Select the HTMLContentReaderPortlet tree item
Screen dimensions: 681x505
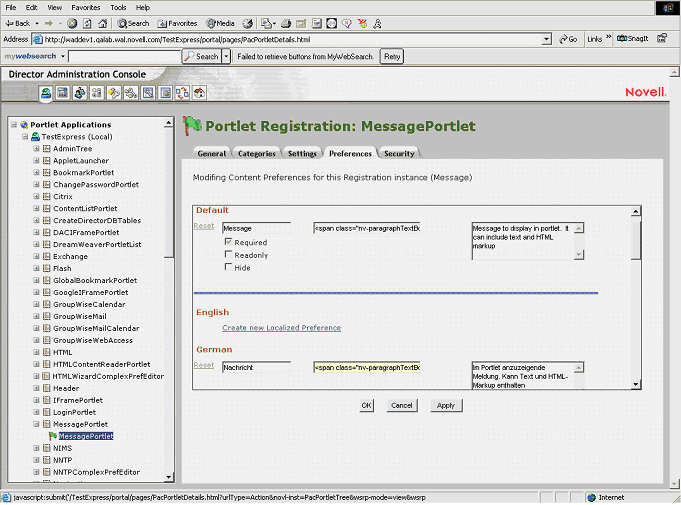click(102, 364)
